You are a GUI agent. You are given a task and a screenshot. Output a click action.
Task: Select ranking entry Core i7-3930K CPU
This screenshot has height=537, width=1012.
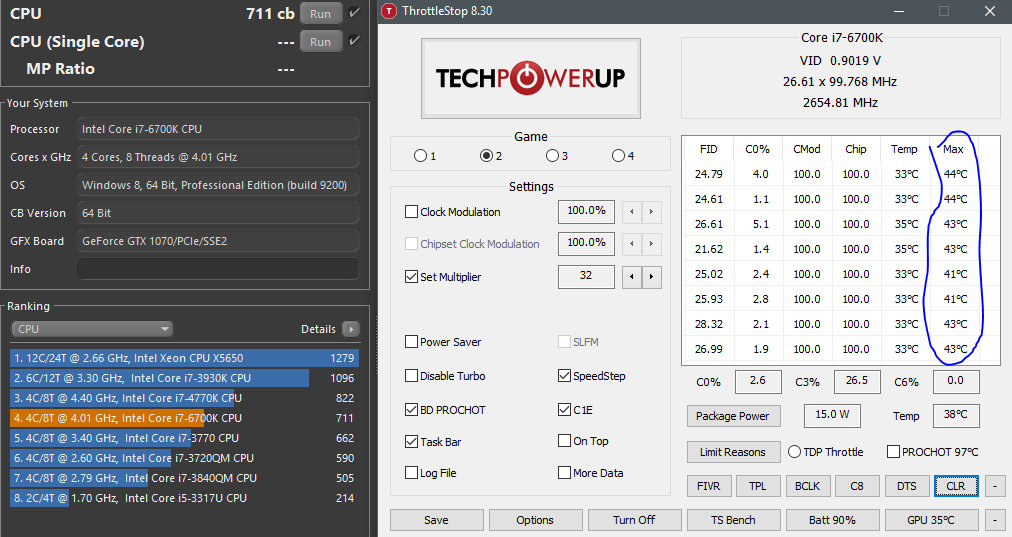click(x=184, y=378)
